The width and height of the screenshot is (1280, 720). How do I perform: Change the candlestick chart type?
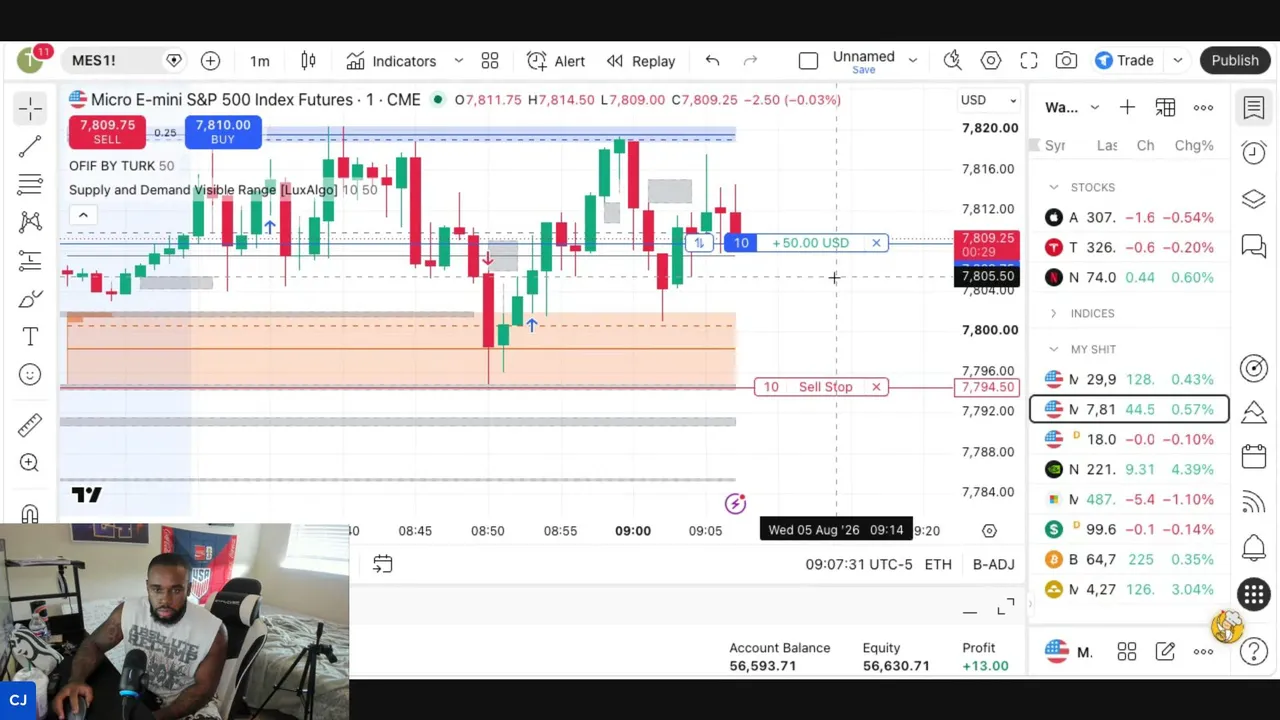[x=308, y=61]
